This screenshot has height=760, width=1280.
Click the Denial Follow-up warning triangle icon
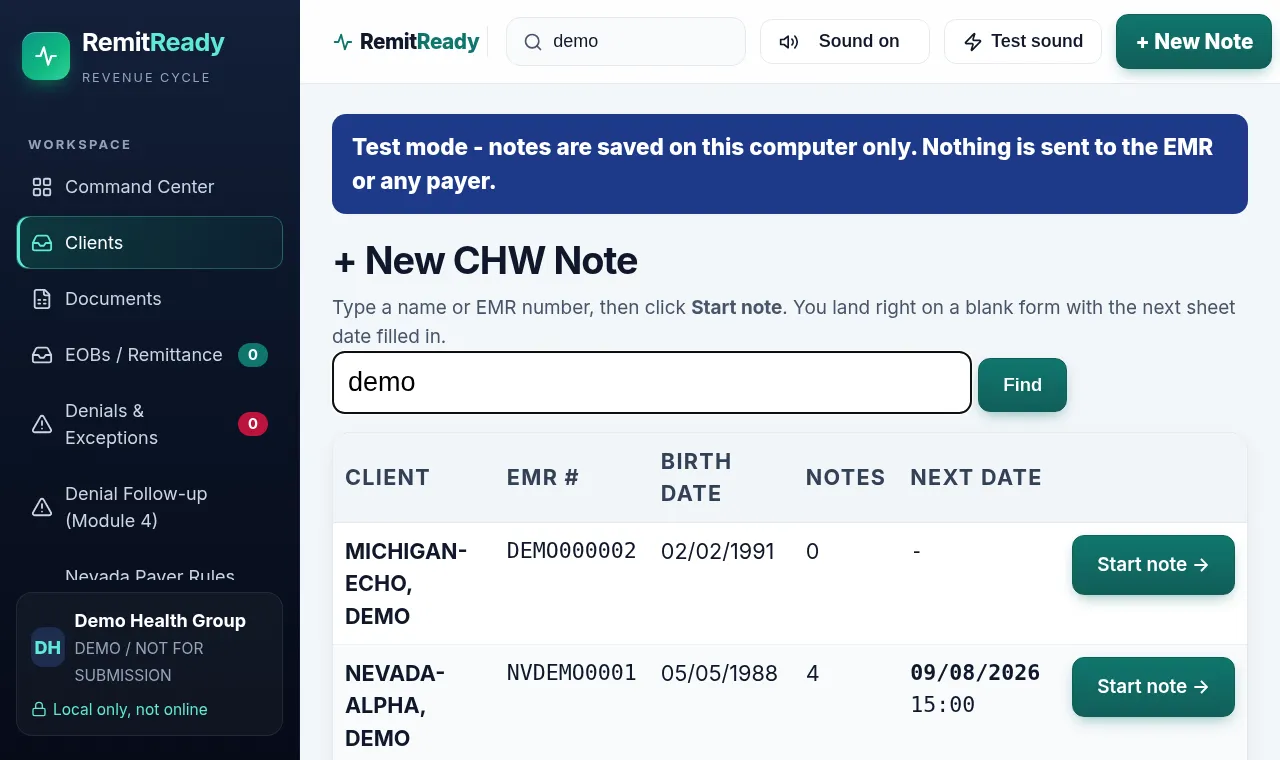42,508
